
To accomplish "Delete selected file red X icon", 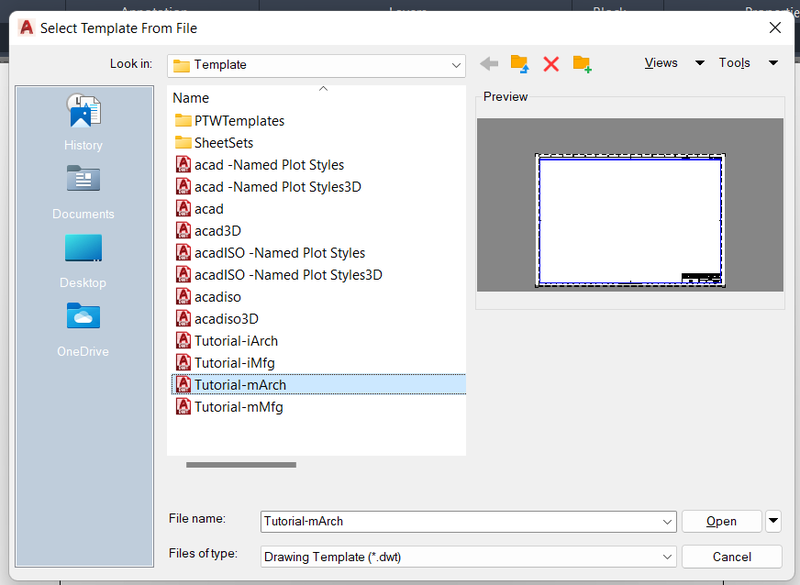I will [x=551, y=64].
